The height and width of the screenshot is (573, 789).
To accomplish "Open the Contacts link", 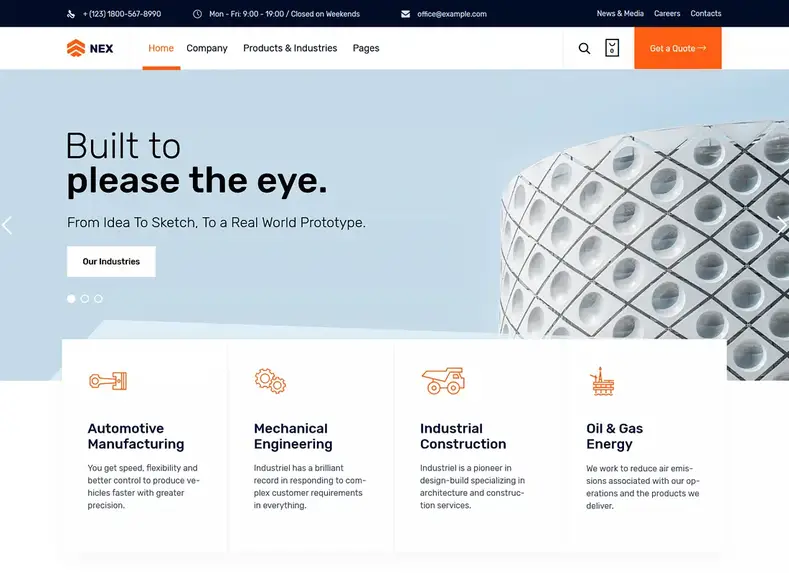I will [x=705, y=14].
